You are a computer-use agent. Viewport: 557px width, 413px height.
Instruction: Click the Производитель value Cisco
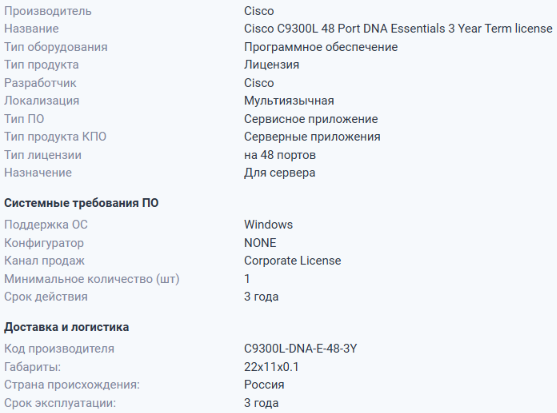point(259,11)
